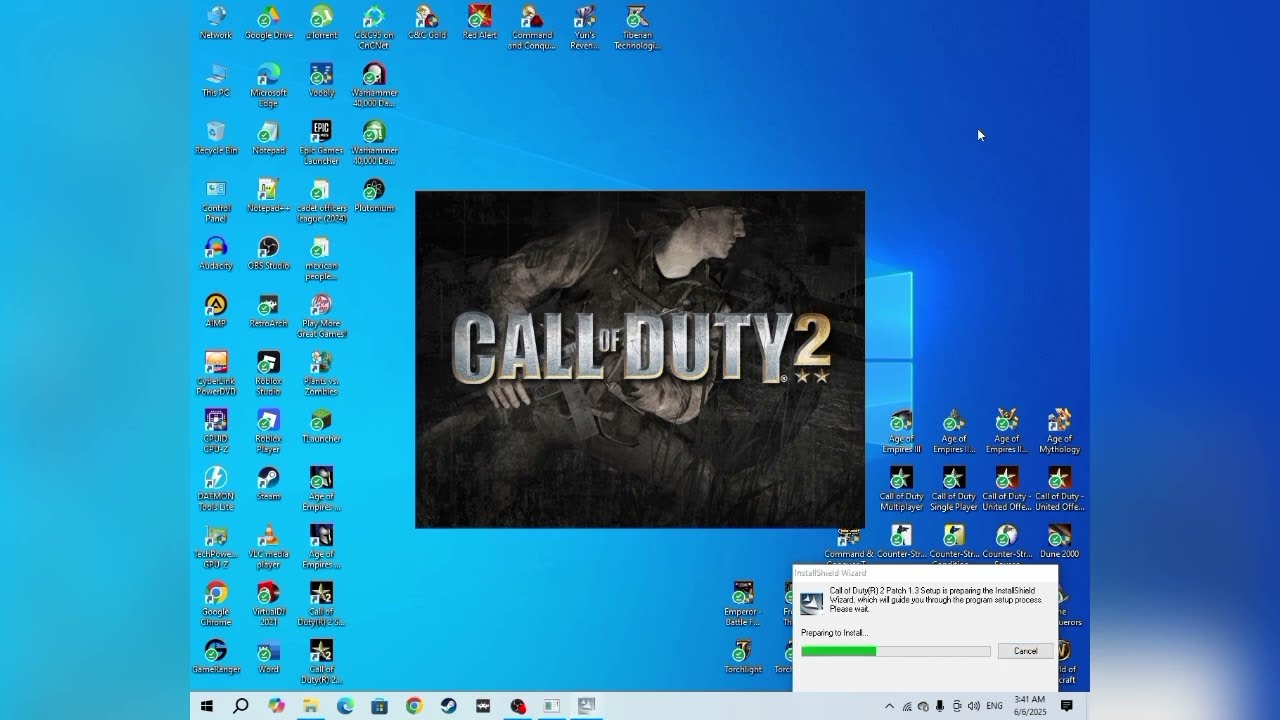The width and height of the screenshot is (1280, 720).
Task: Show hidden system tray icons
Action: 889,706
